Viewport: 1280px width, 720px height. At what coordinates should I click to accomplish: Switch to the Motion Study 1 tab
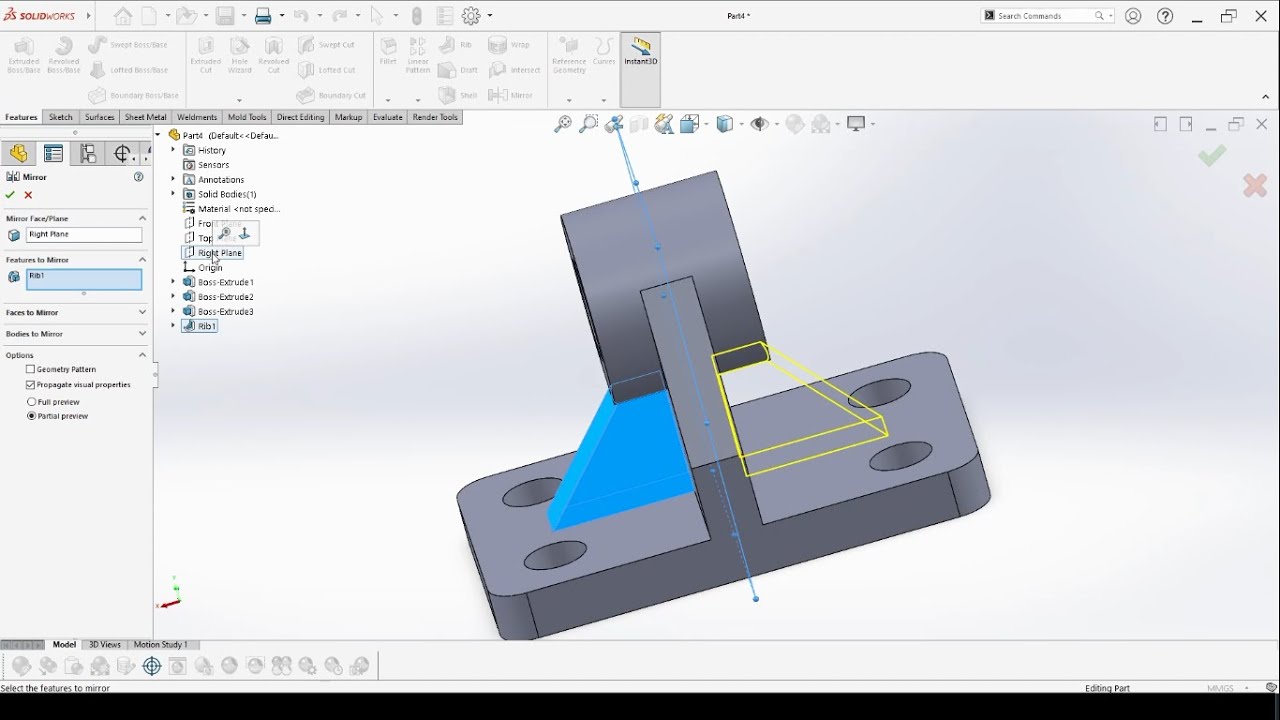point(160,645)
